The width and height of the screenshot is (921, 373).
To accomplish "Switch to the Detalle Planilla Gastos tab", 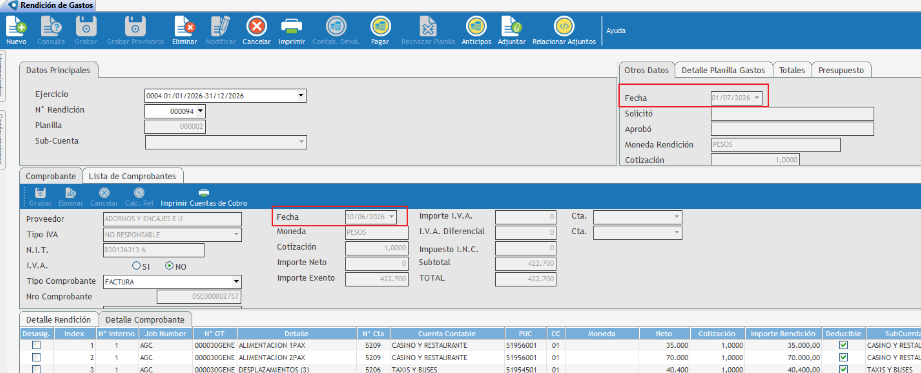I will click(x=723, y=70).
